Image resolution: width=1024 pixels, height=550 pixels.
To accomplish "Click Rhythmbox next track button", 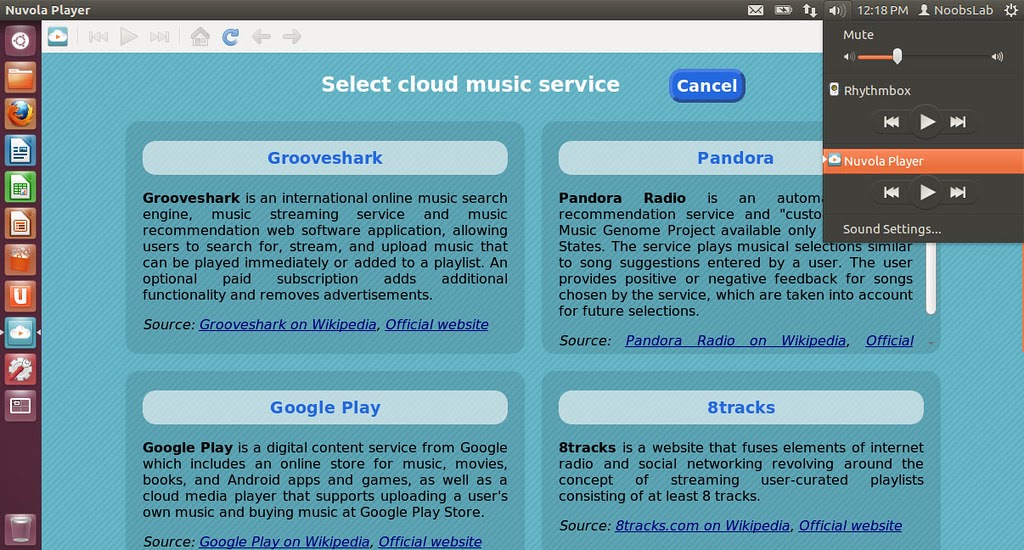I will click(958, 121).
